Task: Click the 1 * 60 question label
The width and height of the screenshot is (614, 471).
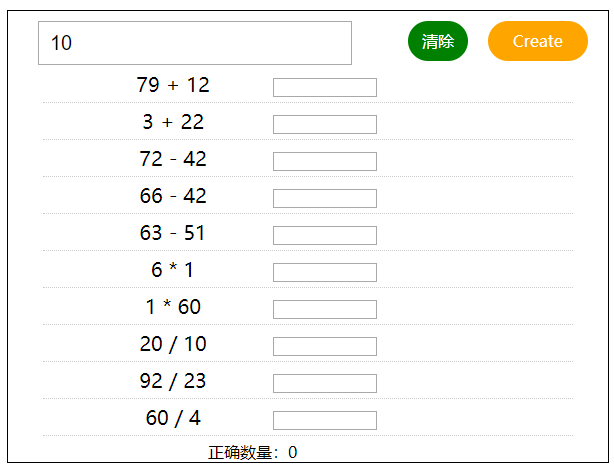Action: pos(173,307)
